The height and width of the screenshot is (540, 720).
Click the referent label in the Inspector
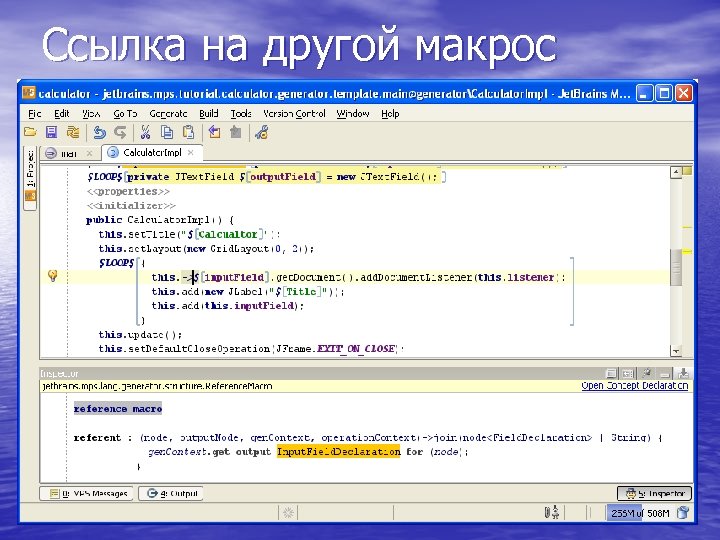pos(97,437)
